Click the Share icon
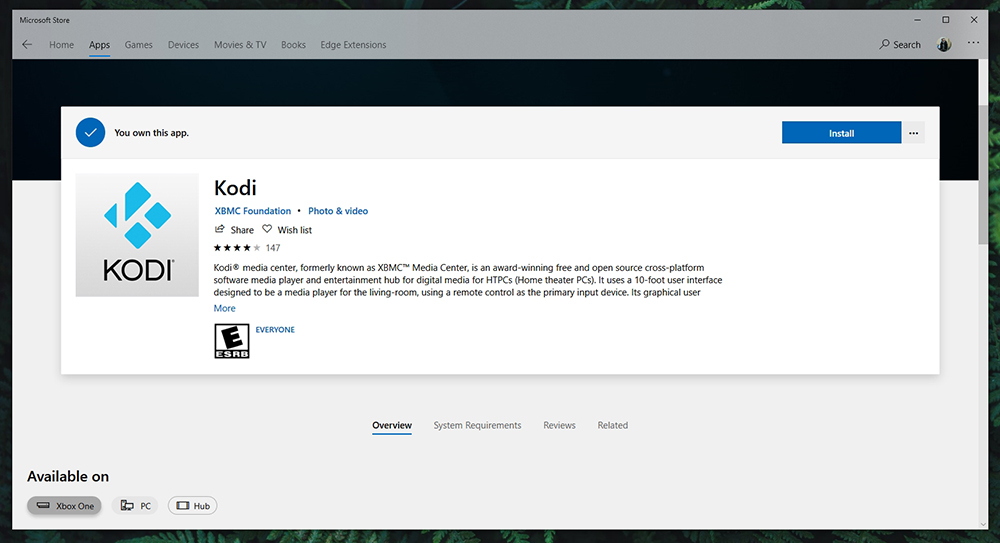The image size is (1000, 543). [x=219, y=229]
